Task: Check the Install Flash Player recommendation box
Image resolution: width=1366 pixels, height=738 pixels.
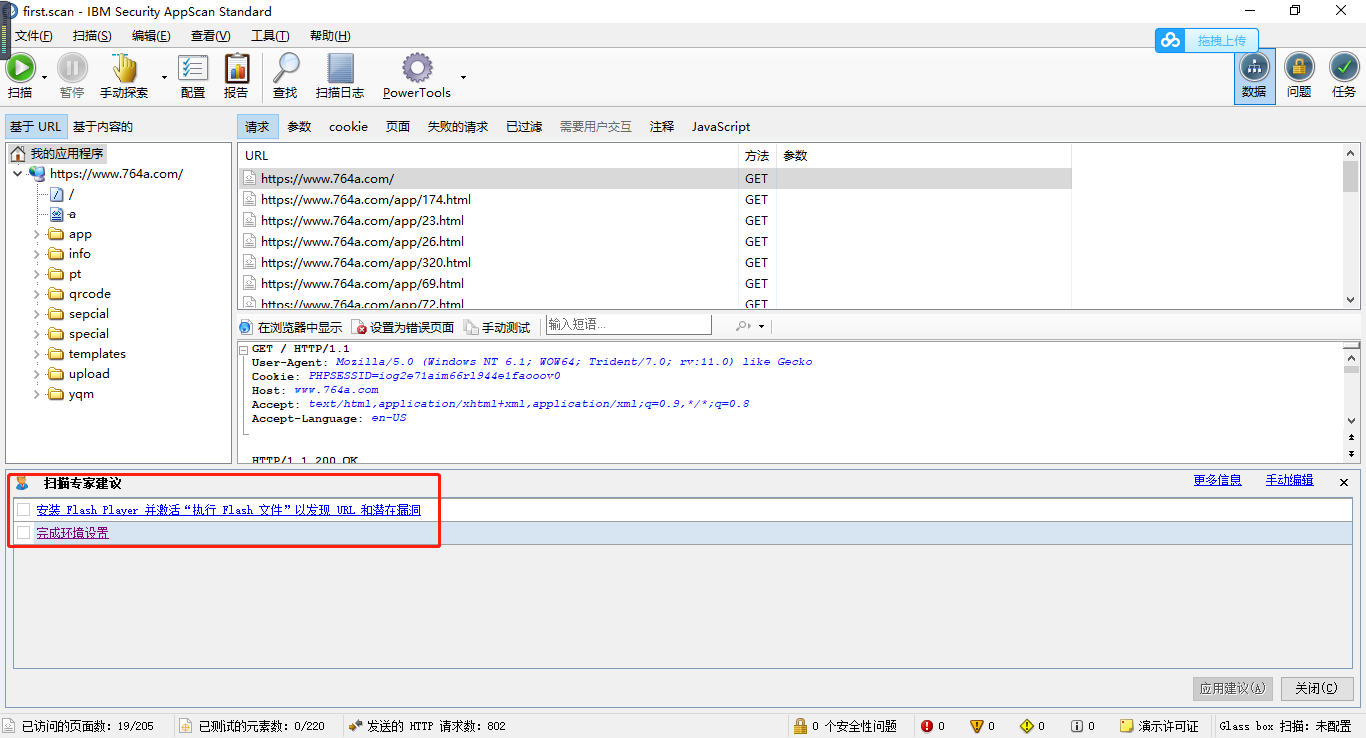Action: tap(24, 510)
